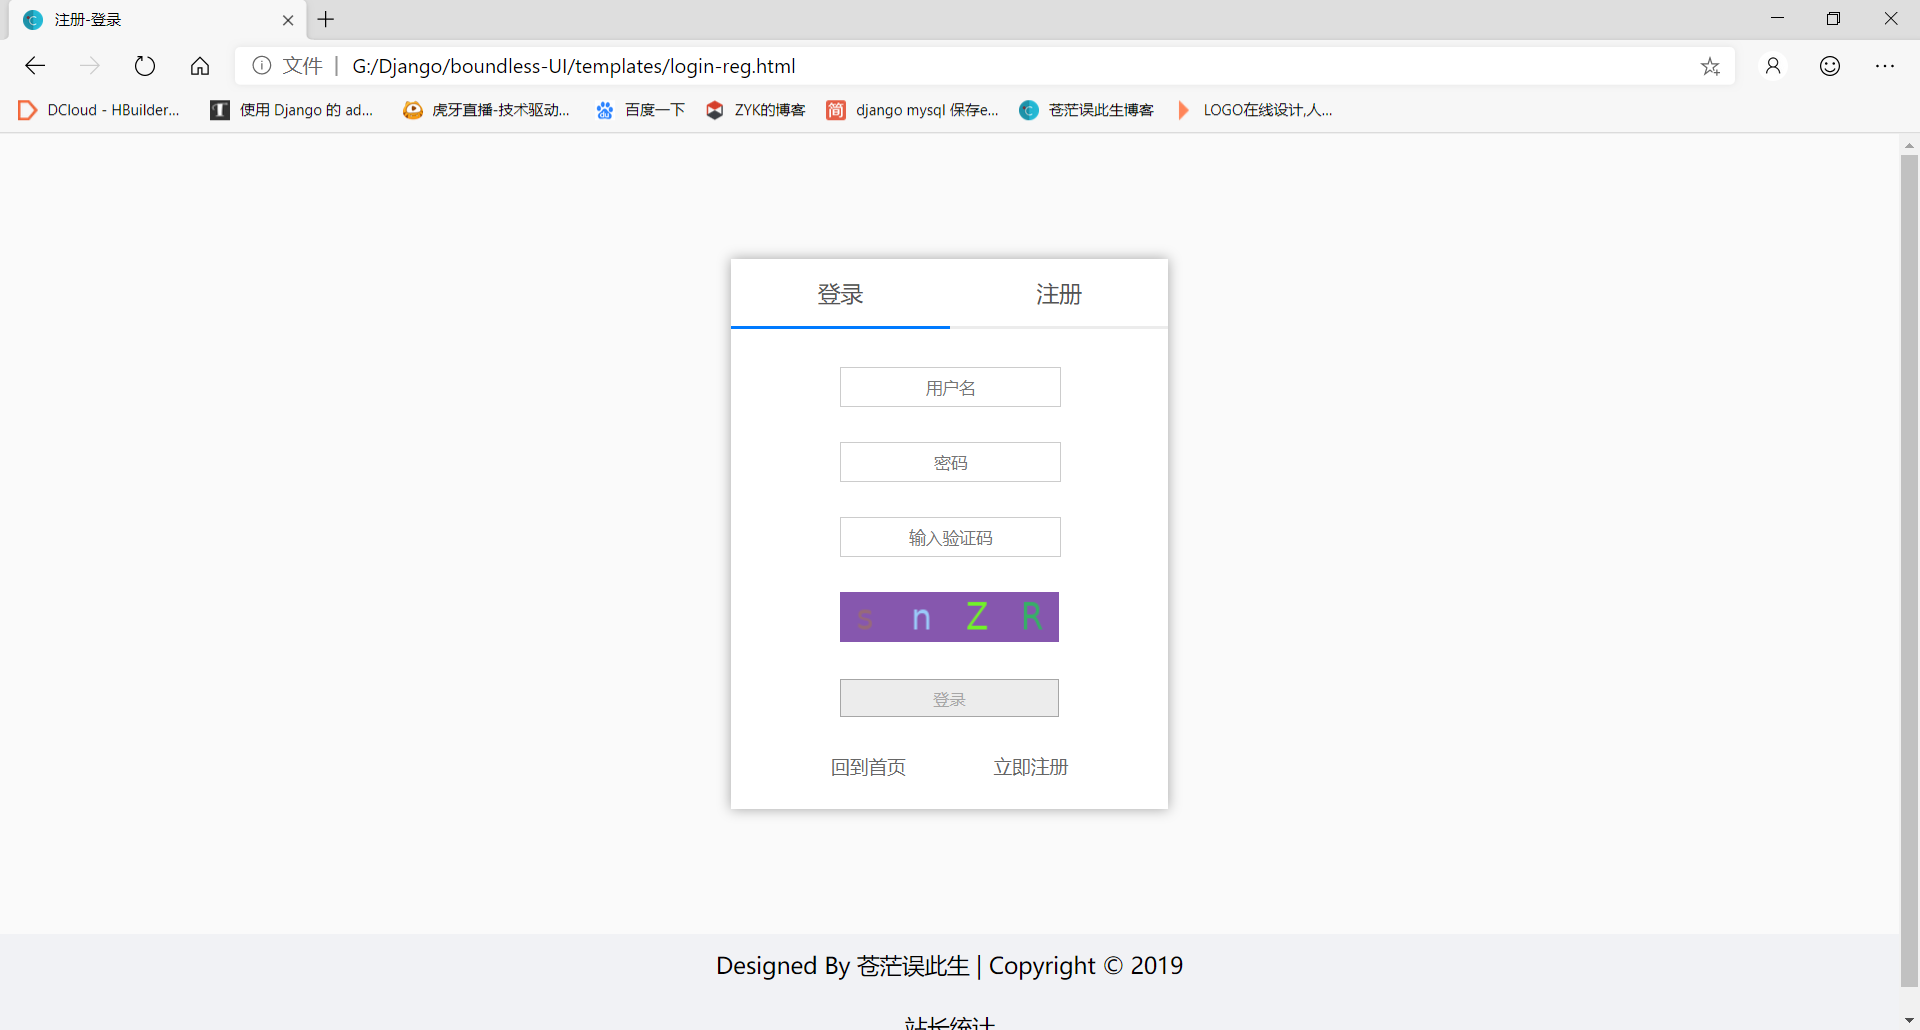Switch to the 注册 tab
This screenshot has height=1030, width=1920.
(1059, 294)
